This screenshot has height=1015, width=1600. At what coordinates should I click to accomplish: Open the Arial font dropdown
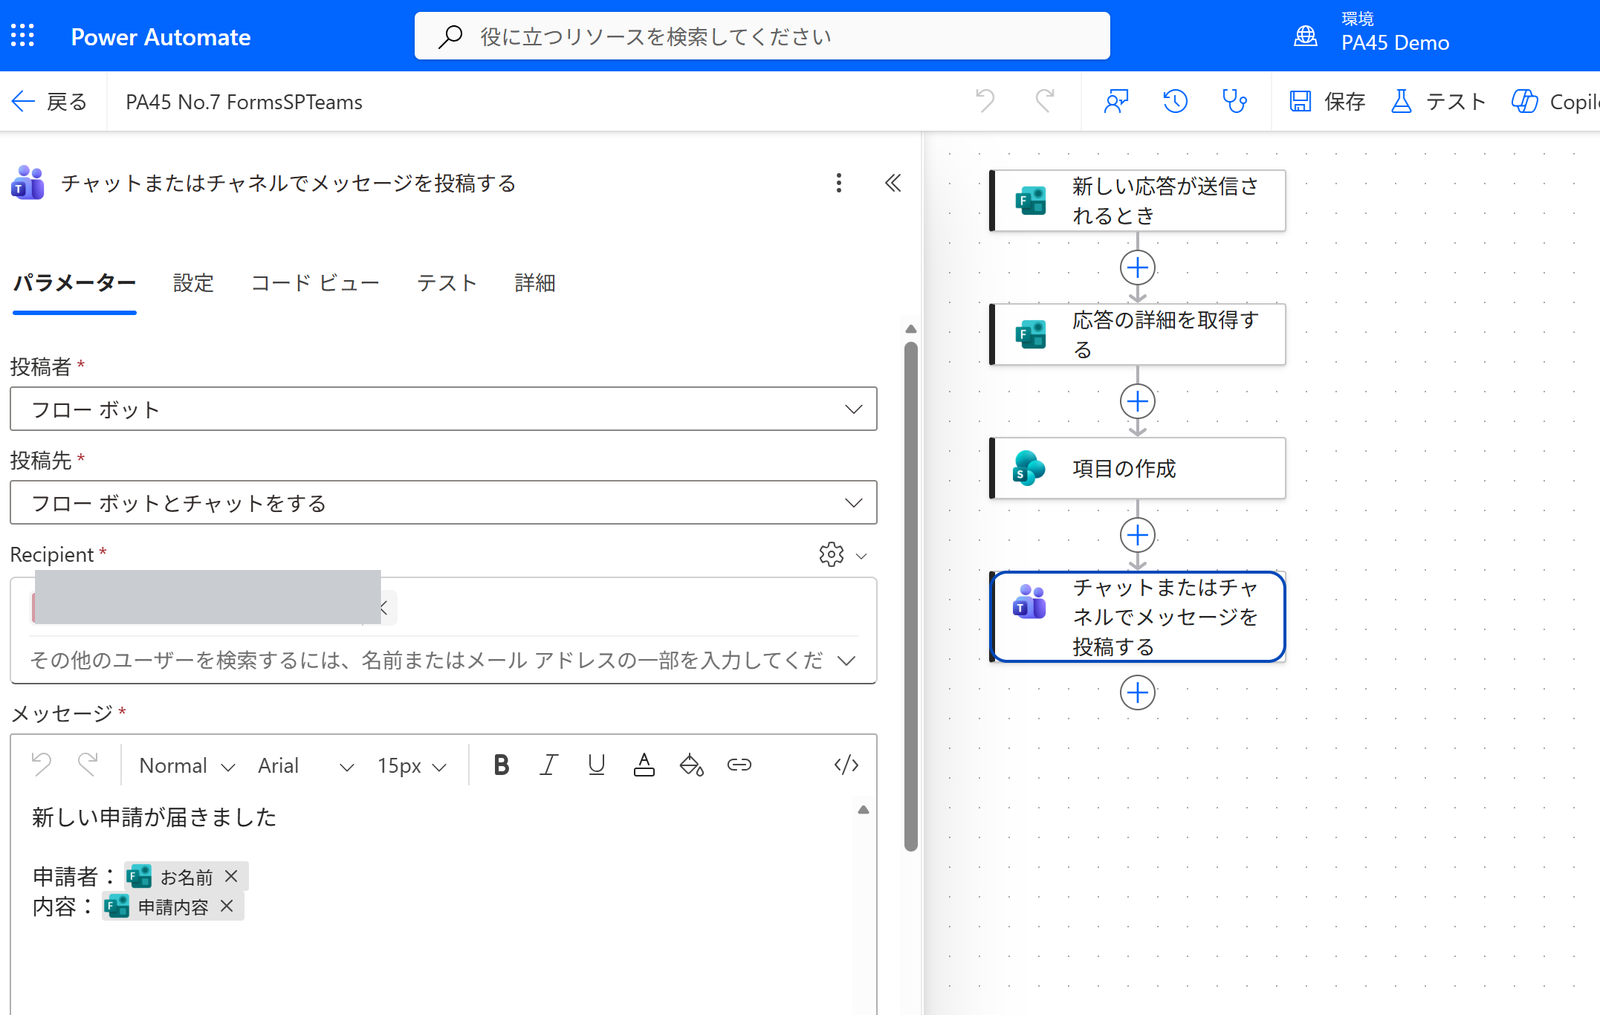pos(305,766)
